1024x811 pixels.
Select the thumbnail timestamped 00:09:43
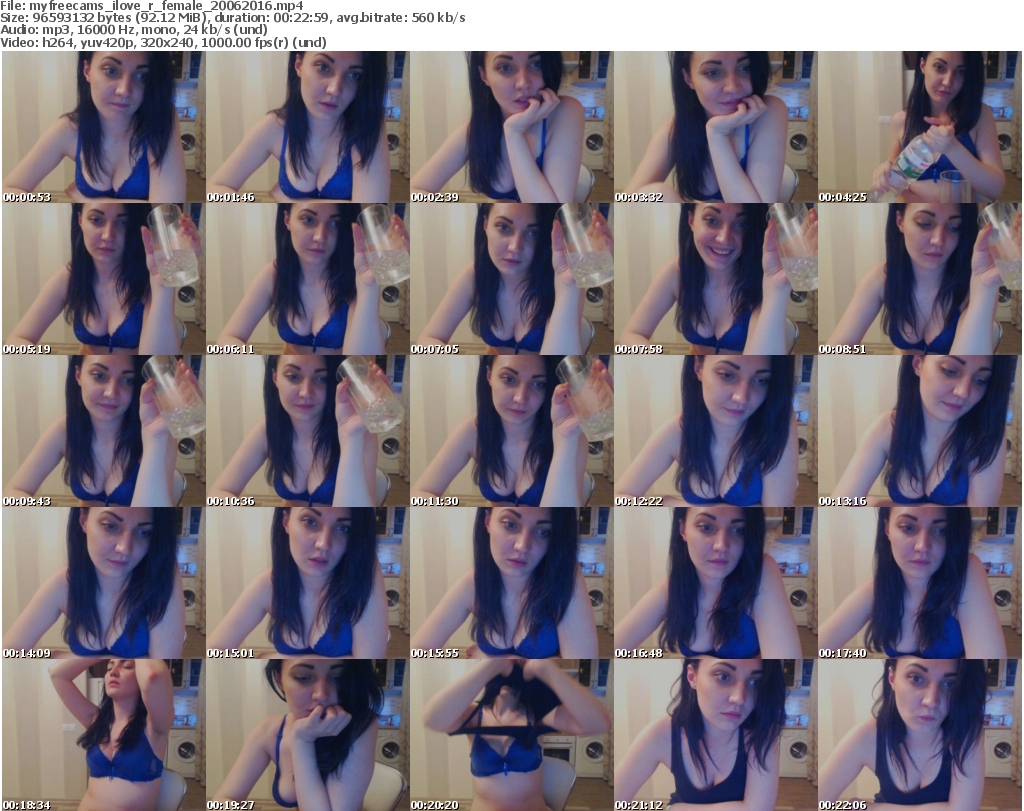coord(104,431)
